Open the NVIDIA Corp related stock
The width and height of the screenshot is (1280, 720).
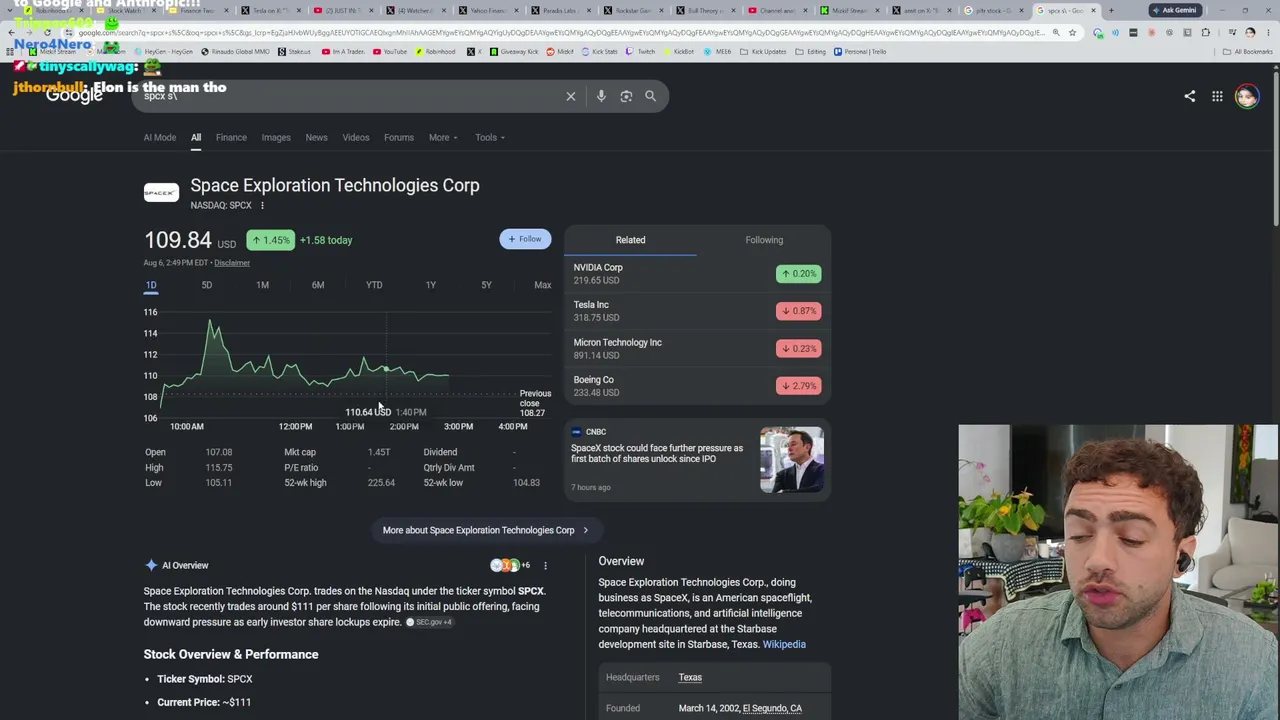coord(697,274)
